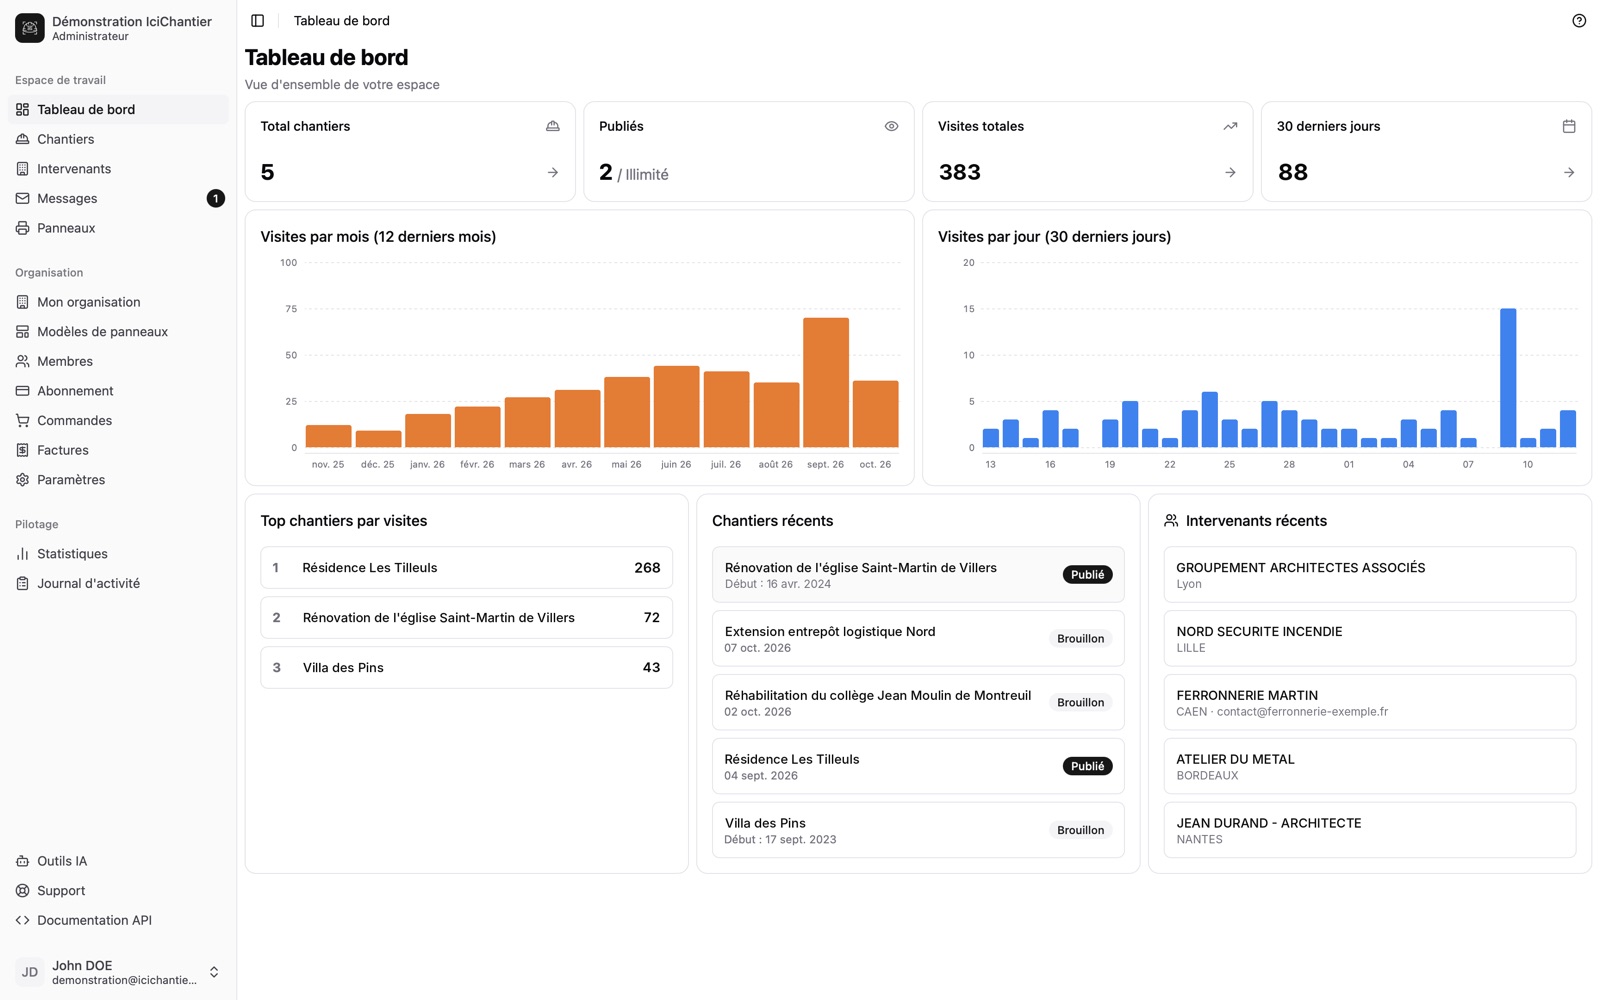The width and height of the screenshot is (1600, 1000).
Task: Open Abonnement settings
Action: tap(118, 391)
